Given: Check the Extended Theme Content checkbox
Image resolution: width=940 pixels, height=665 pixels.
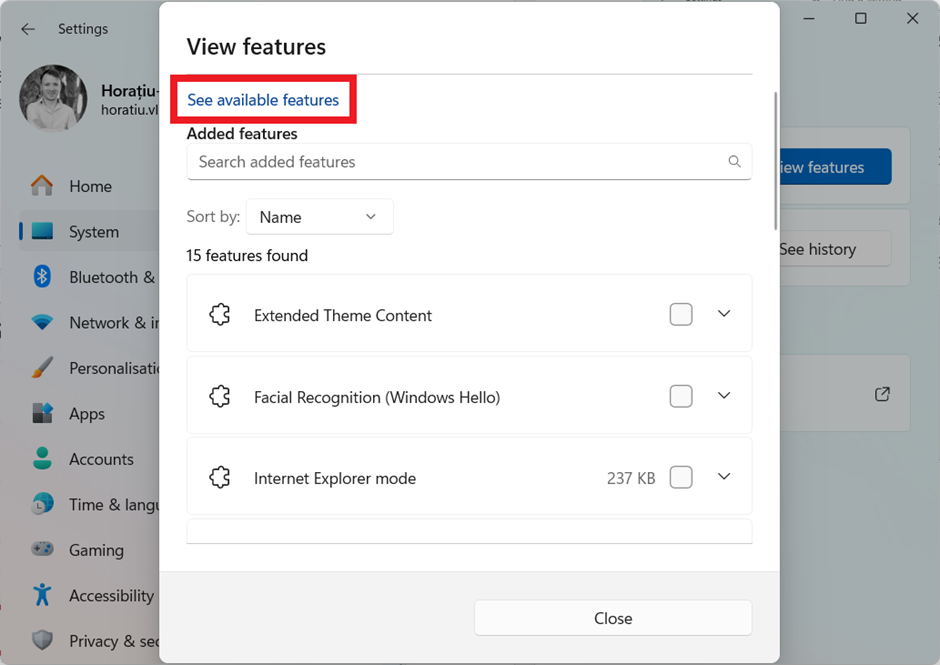Looking at the screenshot, I should click(681, 313).
